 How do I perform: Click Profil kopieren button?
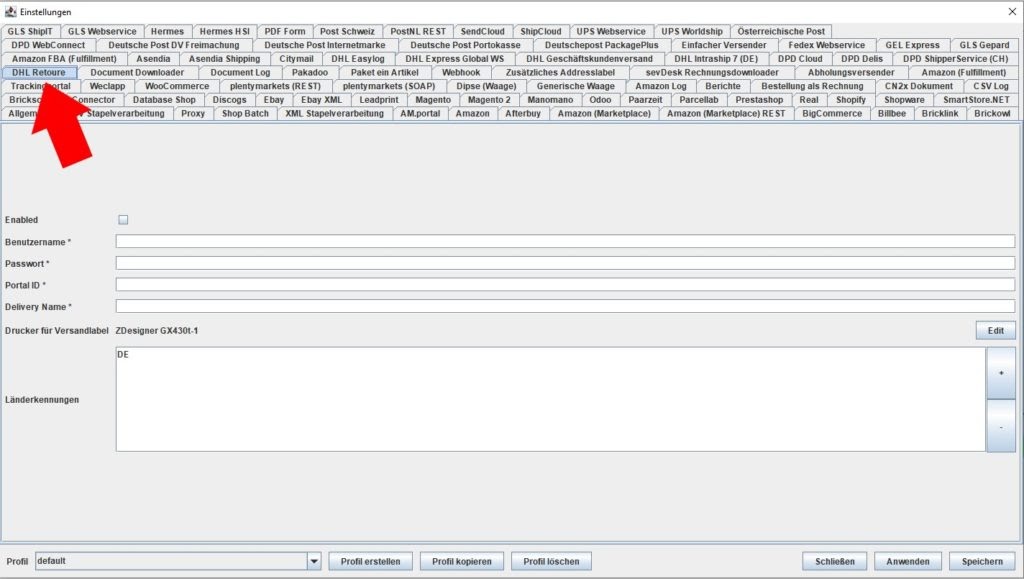pyautogui.click(x=462, y=561)
